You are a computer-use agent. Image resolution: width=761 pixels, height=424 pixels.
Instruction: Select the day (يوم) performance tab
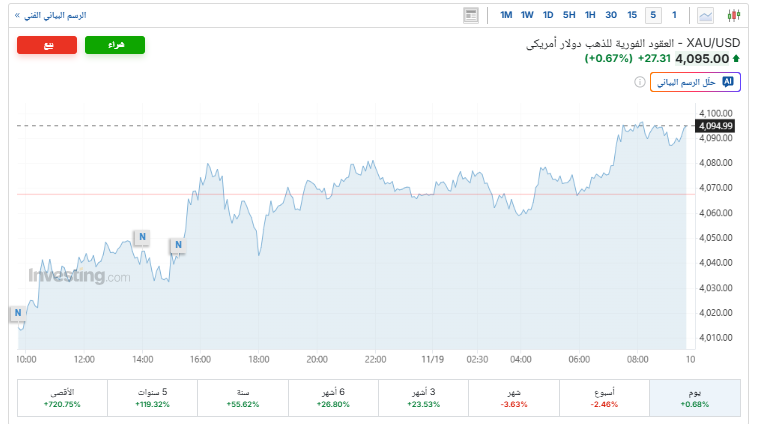tap(695, 398)
